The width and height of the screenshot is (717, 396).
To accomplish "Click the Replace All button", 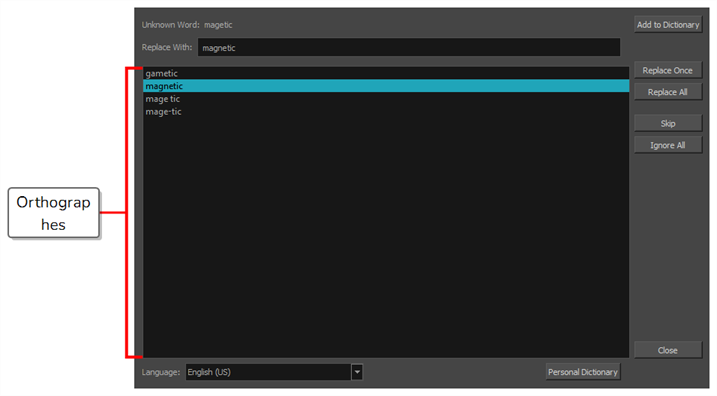I will pyautogui.click(x=668, y=92).
